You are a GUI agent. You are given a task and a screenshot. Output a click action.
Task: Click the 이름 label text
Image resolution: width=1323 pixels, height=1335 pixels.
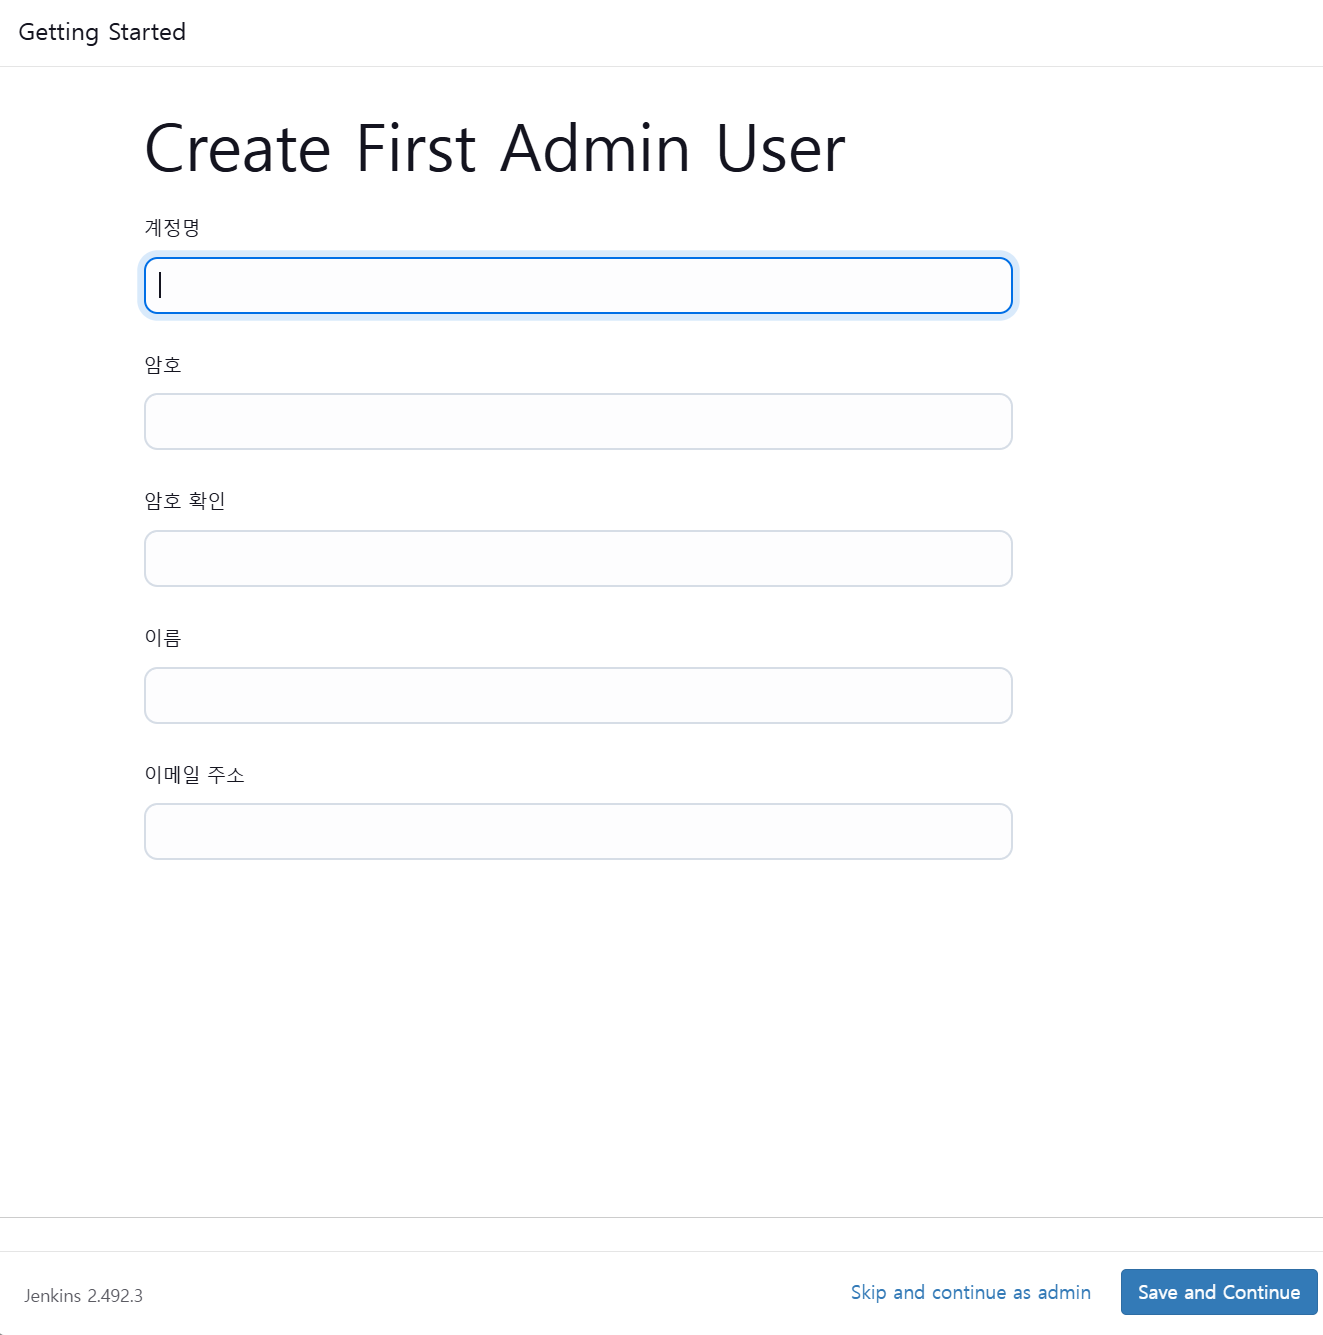pos(163,638)
